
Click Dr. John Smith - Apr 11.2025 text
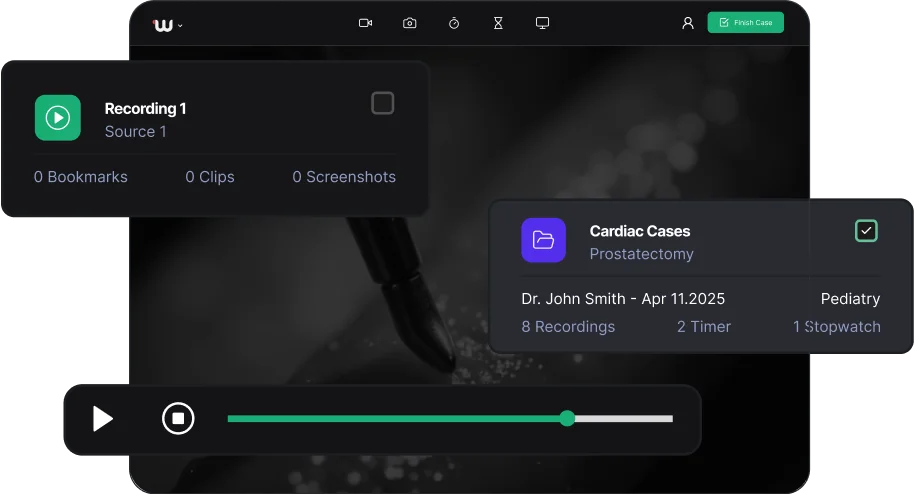point(623,299)
